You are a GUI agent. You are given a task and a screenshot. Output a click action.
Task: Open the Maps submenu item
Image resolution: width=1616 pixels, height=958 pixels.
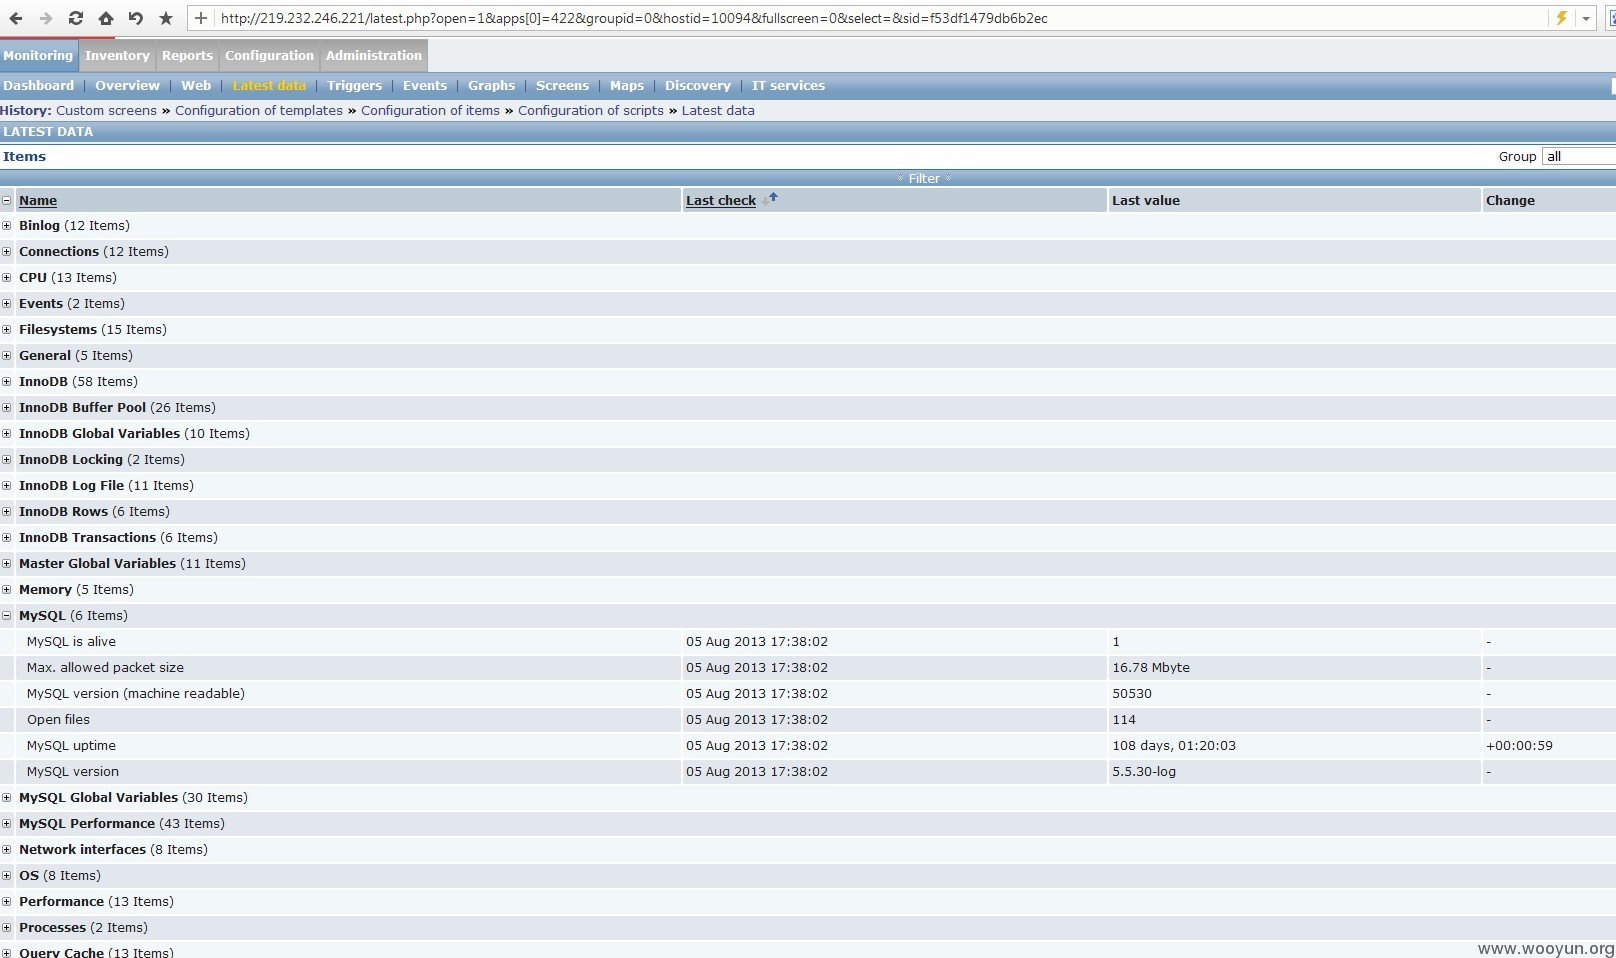coord(627,85)
